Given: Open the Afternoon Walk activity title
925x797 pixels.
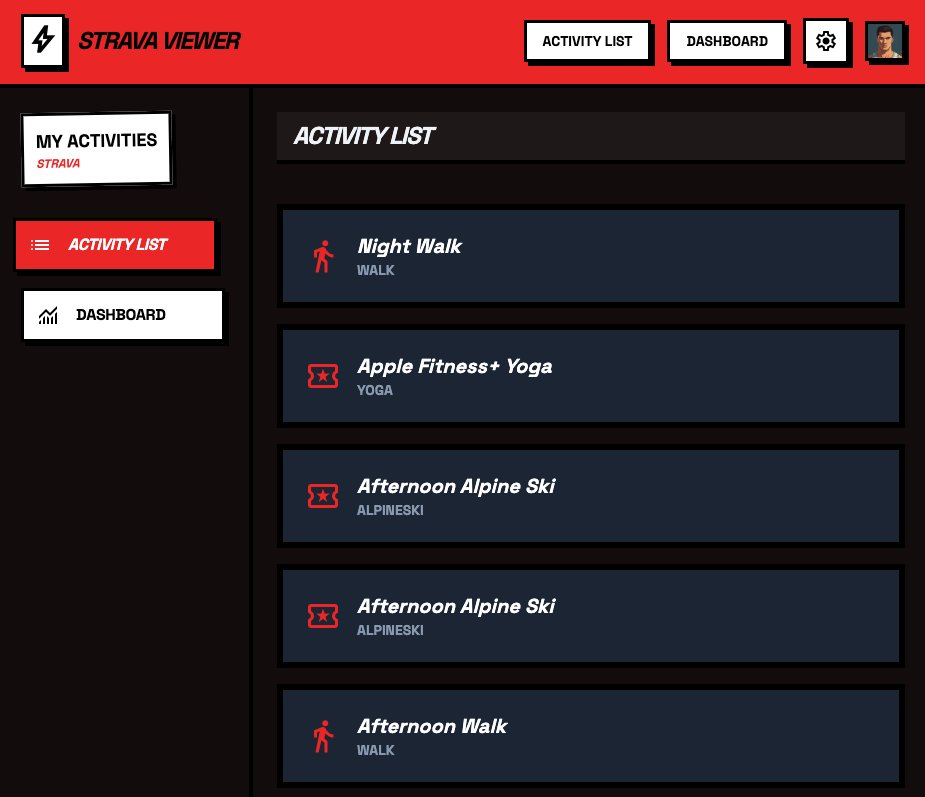Looking at the screenshot, I should point(432,726).
